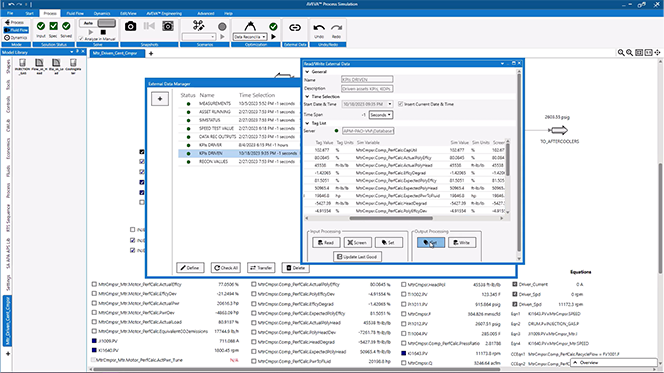
Task: Switch to Dynamics mode
Action: [16, 38]
